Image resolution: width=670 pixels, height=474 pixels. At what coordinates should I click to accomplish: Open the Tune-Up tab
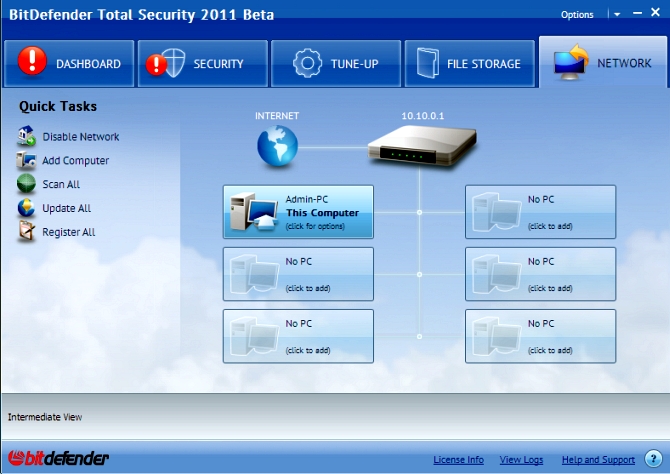(x=336, y=64)
